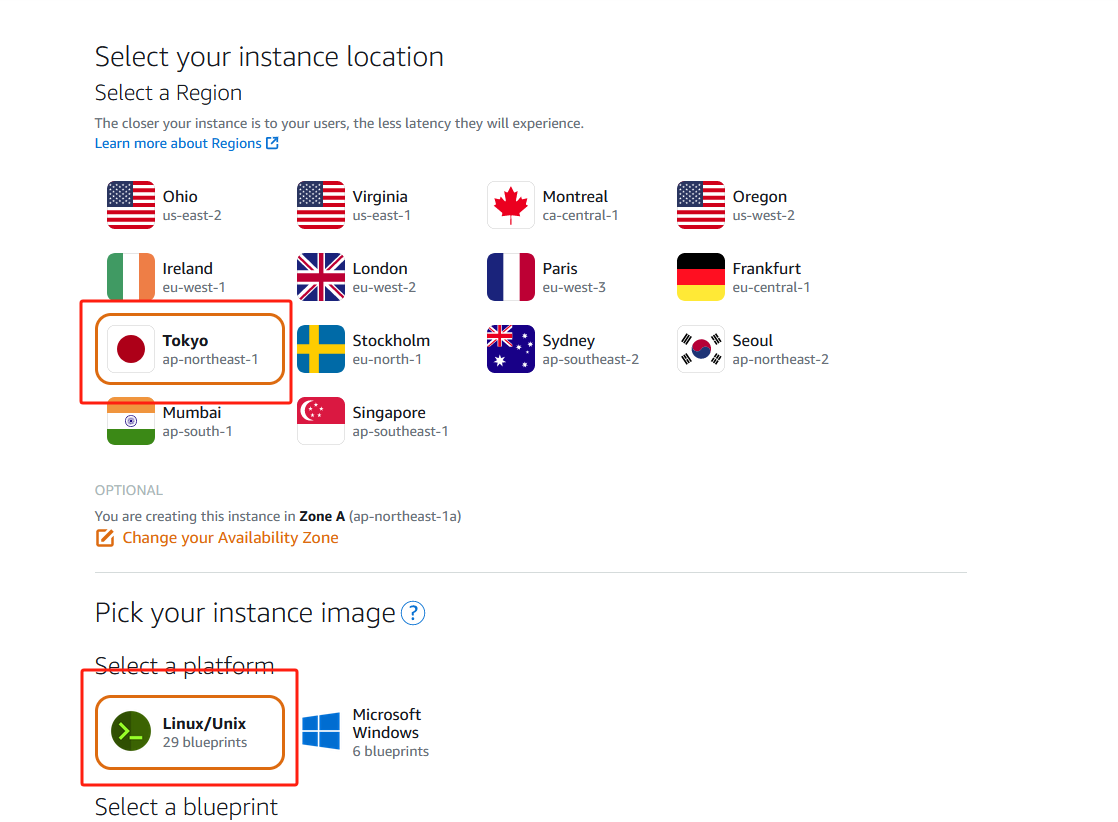The width and height of the screenshot is (1118, 822).
Task: Click the Microsoft Windows logo icon
Action: [321, 731]
